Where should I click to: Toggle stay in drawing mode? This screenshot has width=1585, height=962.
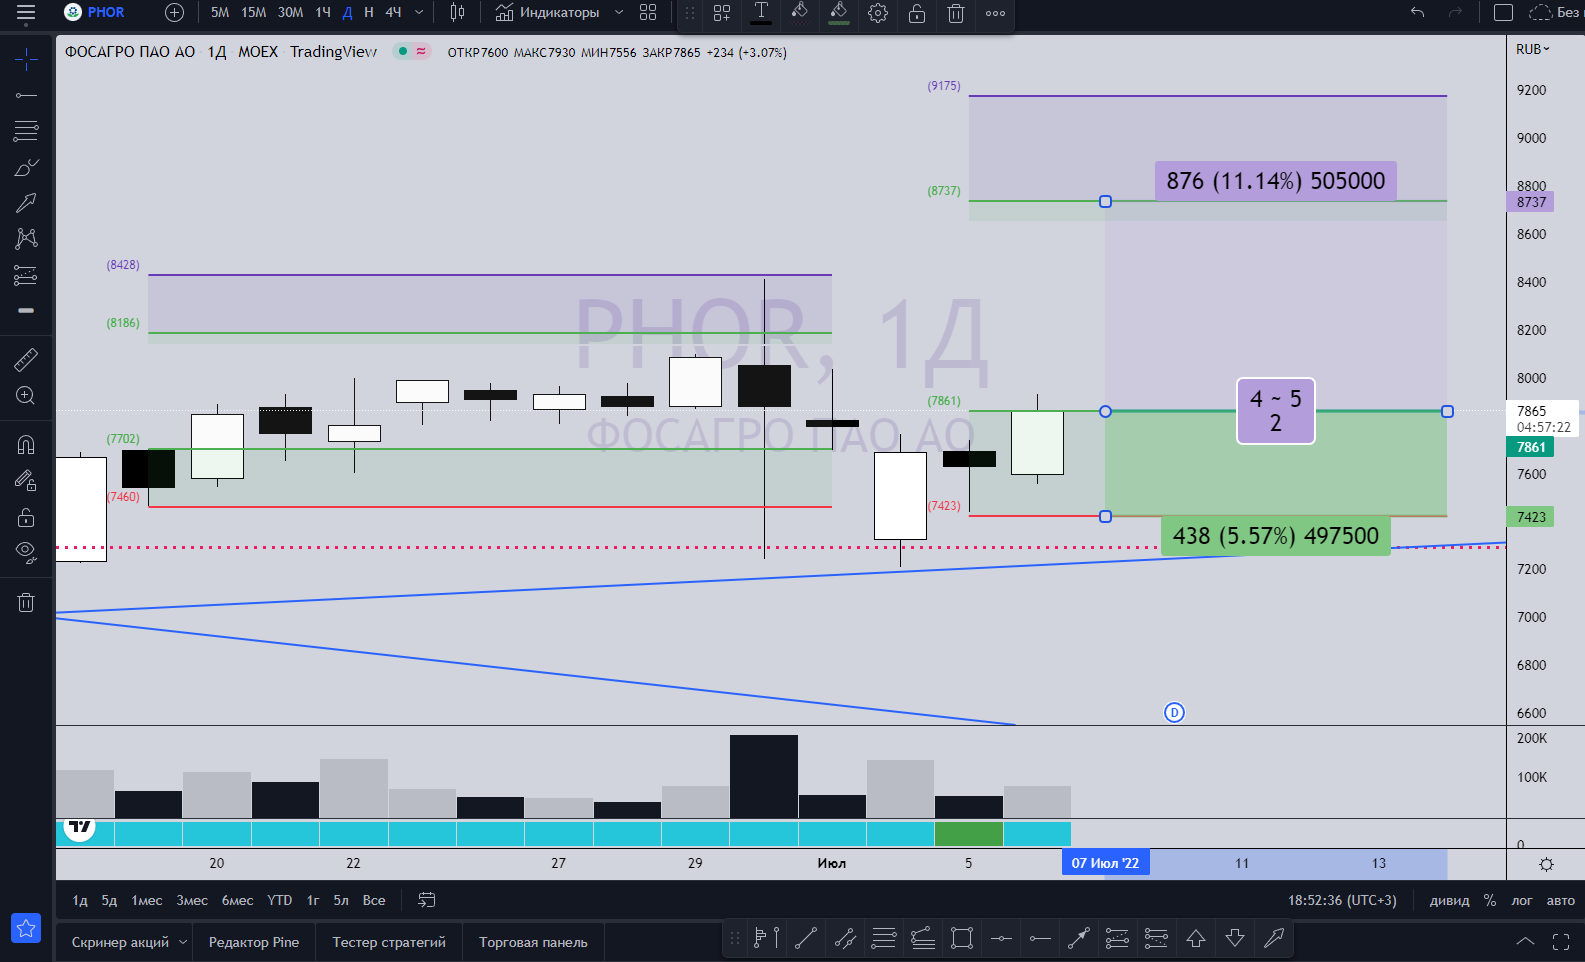click(x=26, y=481)
